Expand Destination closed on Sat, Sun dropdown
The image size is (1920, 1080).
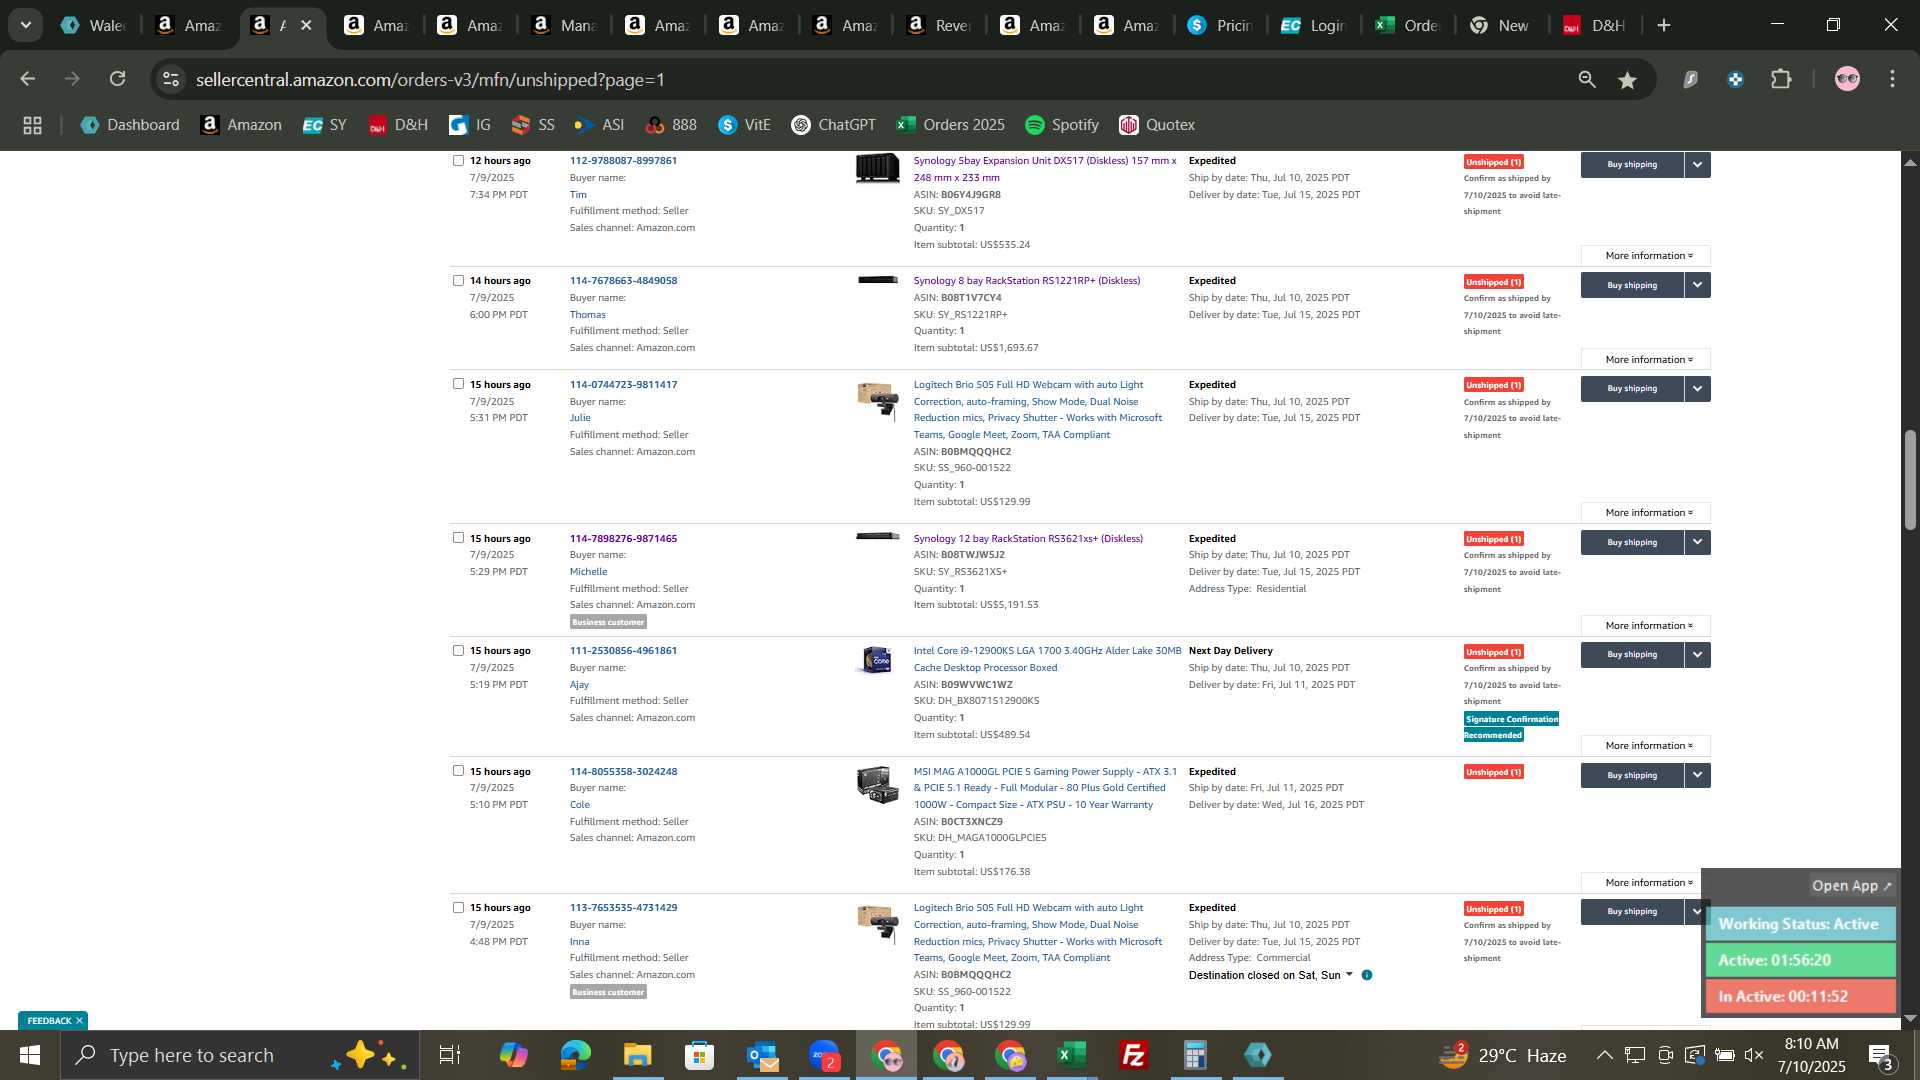[x=1349, y=975]
